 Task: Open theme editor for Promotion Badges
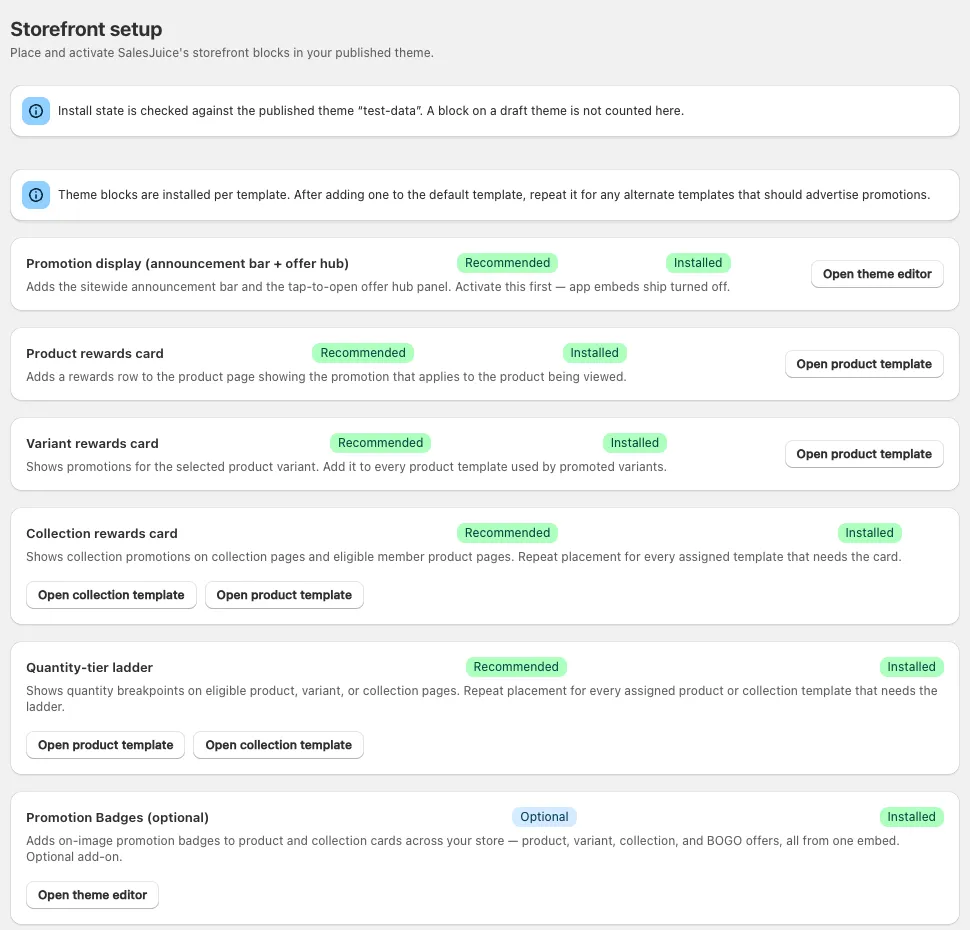92,895
